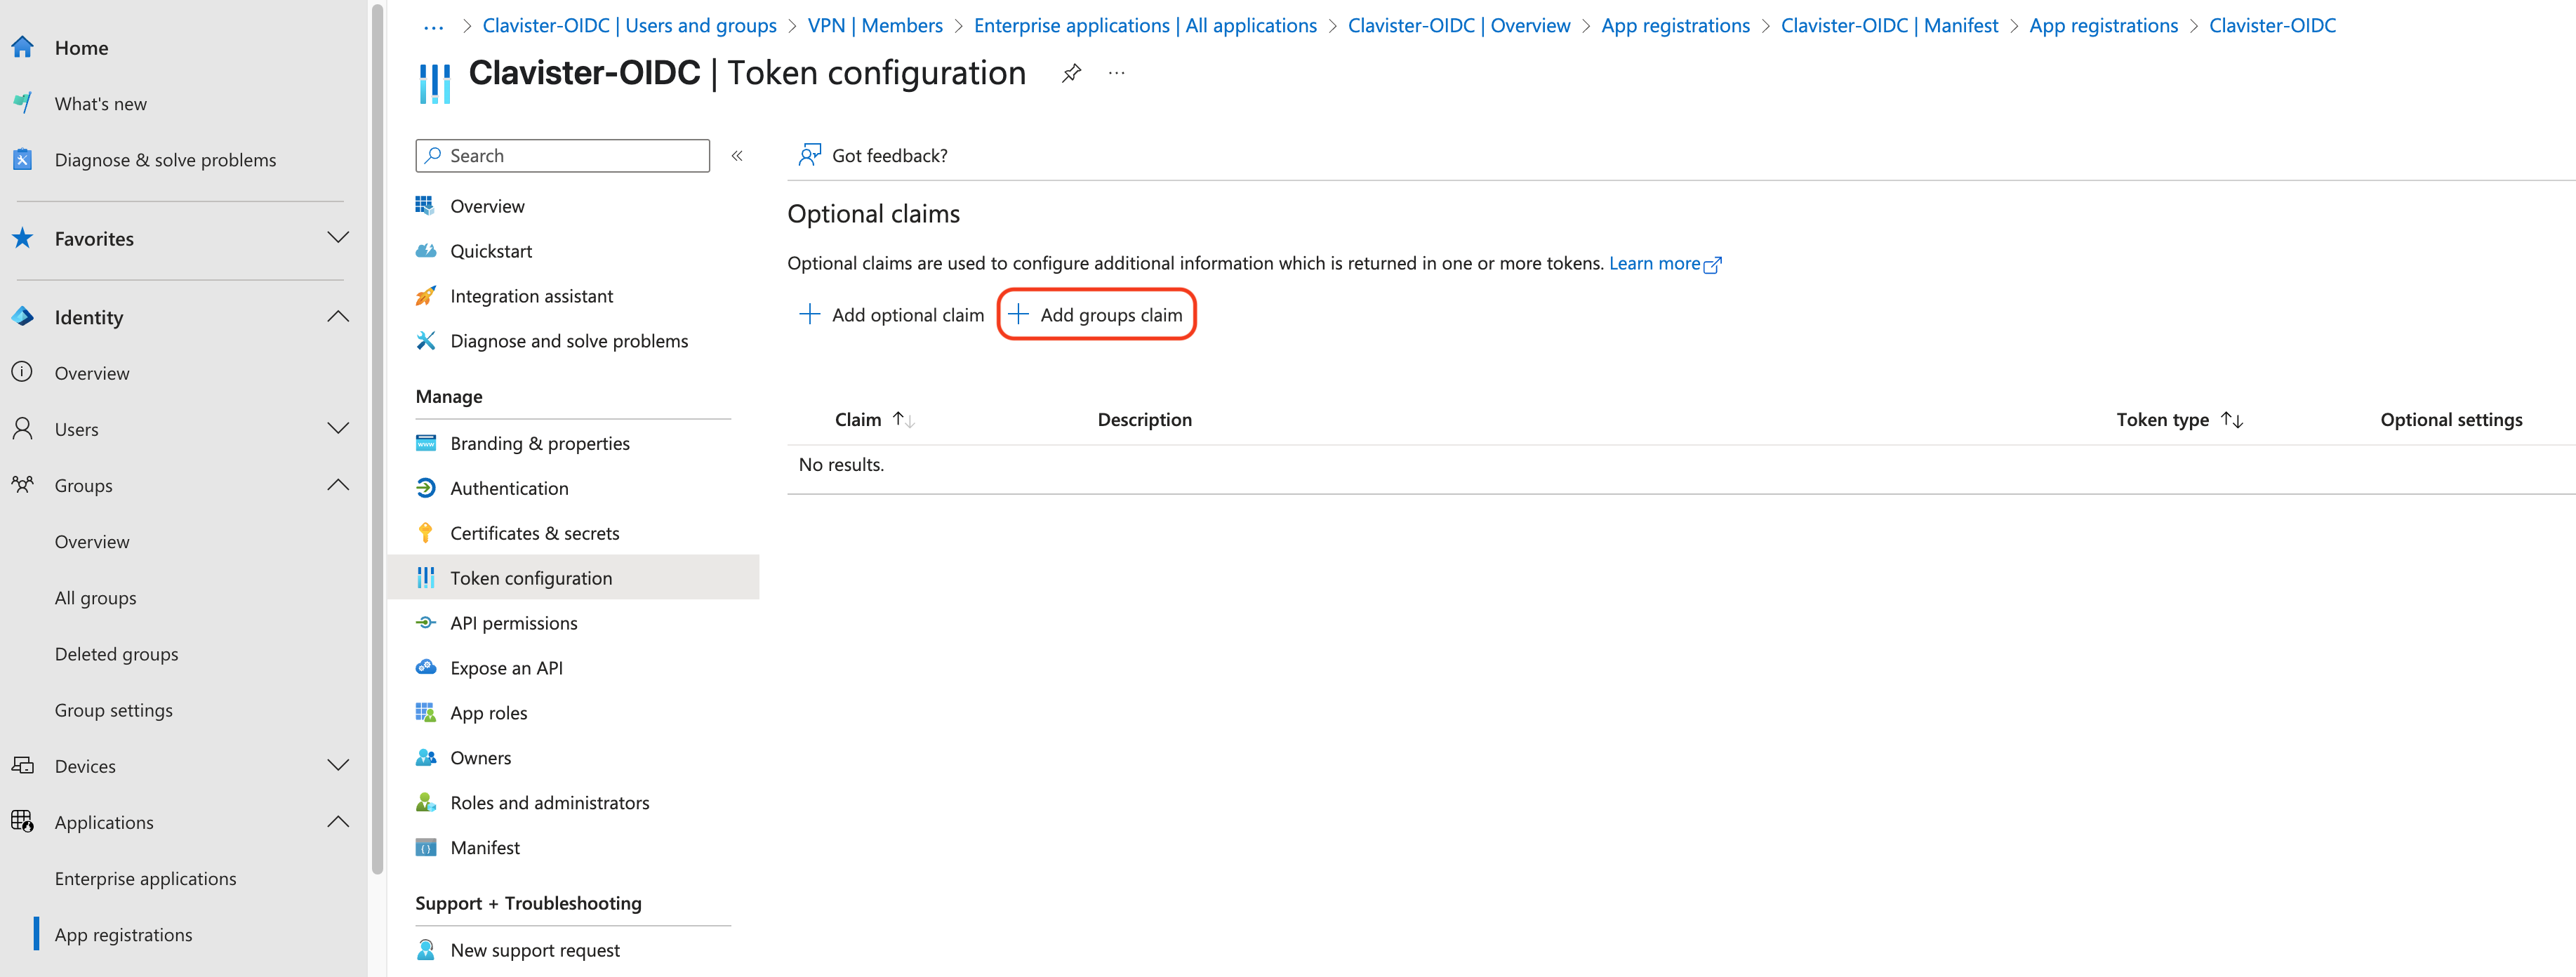
Task: Sort the table by Token type arrows
Action: point(2232,419)
